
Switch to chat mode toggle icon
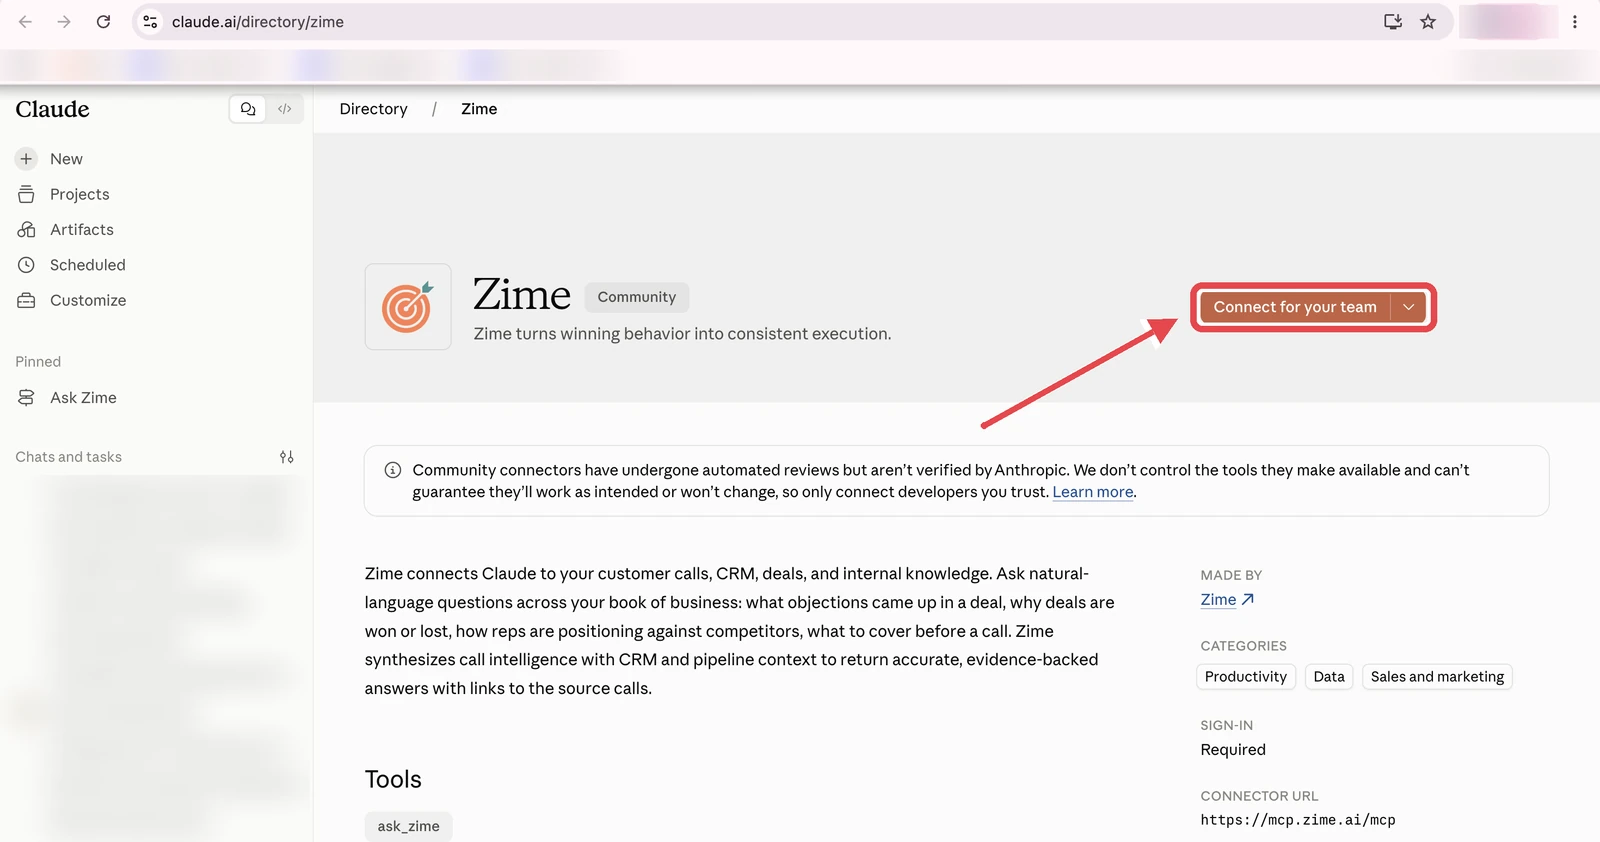click(248, 109)
